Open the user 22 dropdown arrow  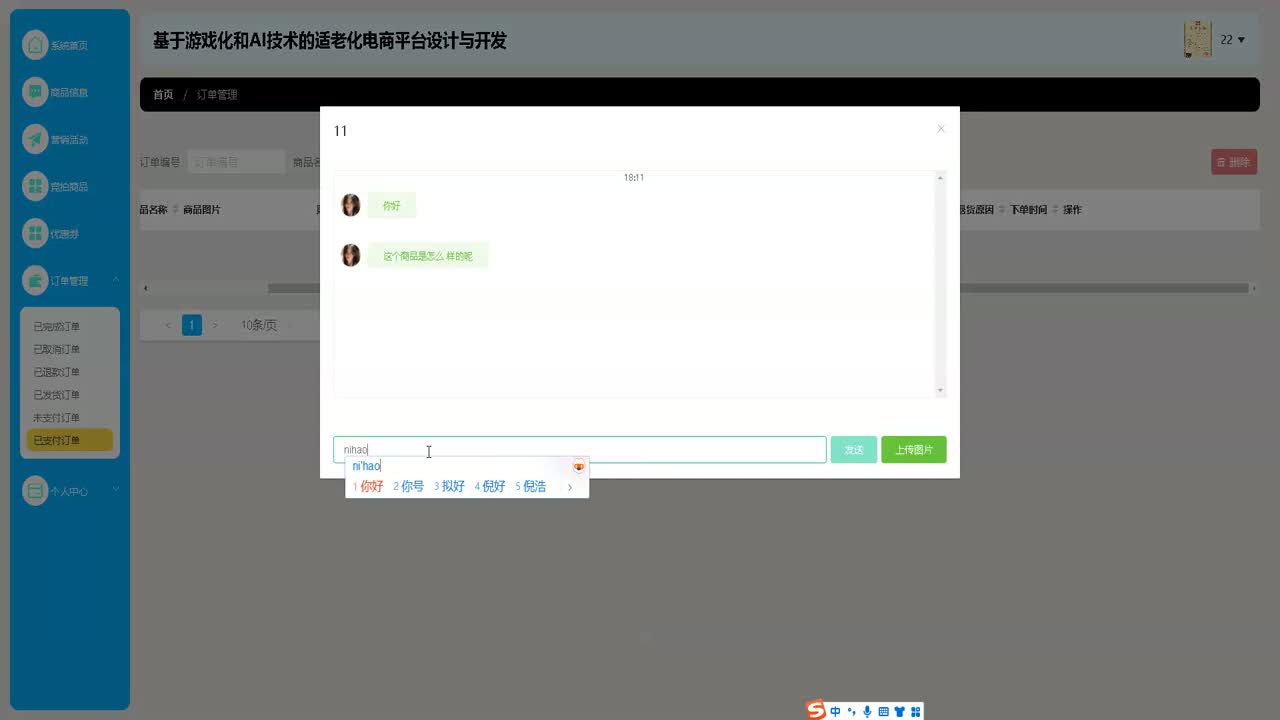pos(1241,40)
